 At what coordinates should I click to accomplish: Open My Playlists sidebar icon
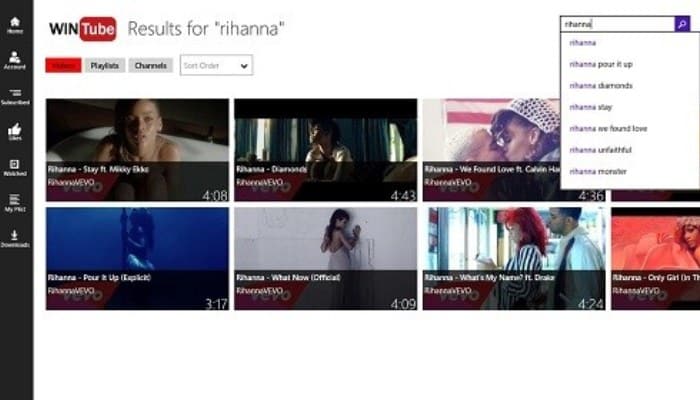click(x=15, y=203)
